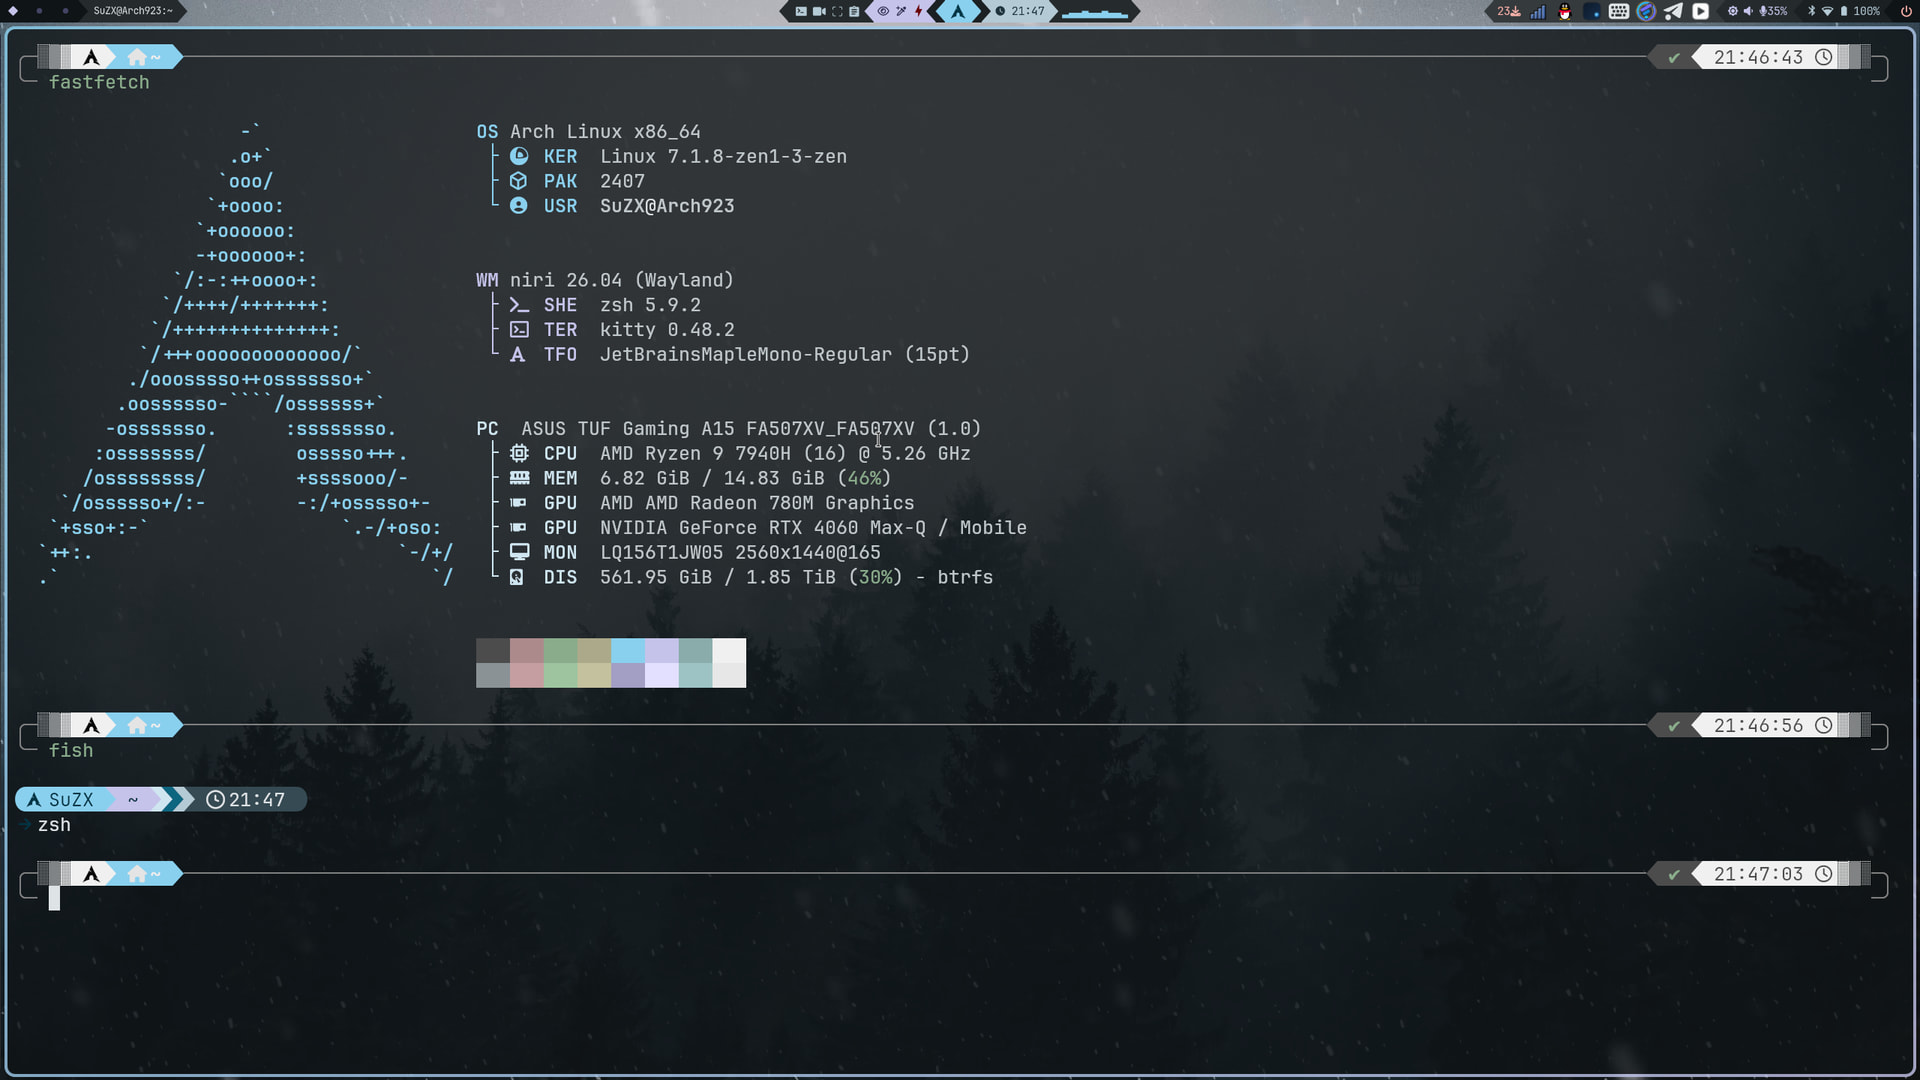Click the text Arch Linux x86_64
The width and height of the screenshot is (1920, 1080).
pos(605,132)
